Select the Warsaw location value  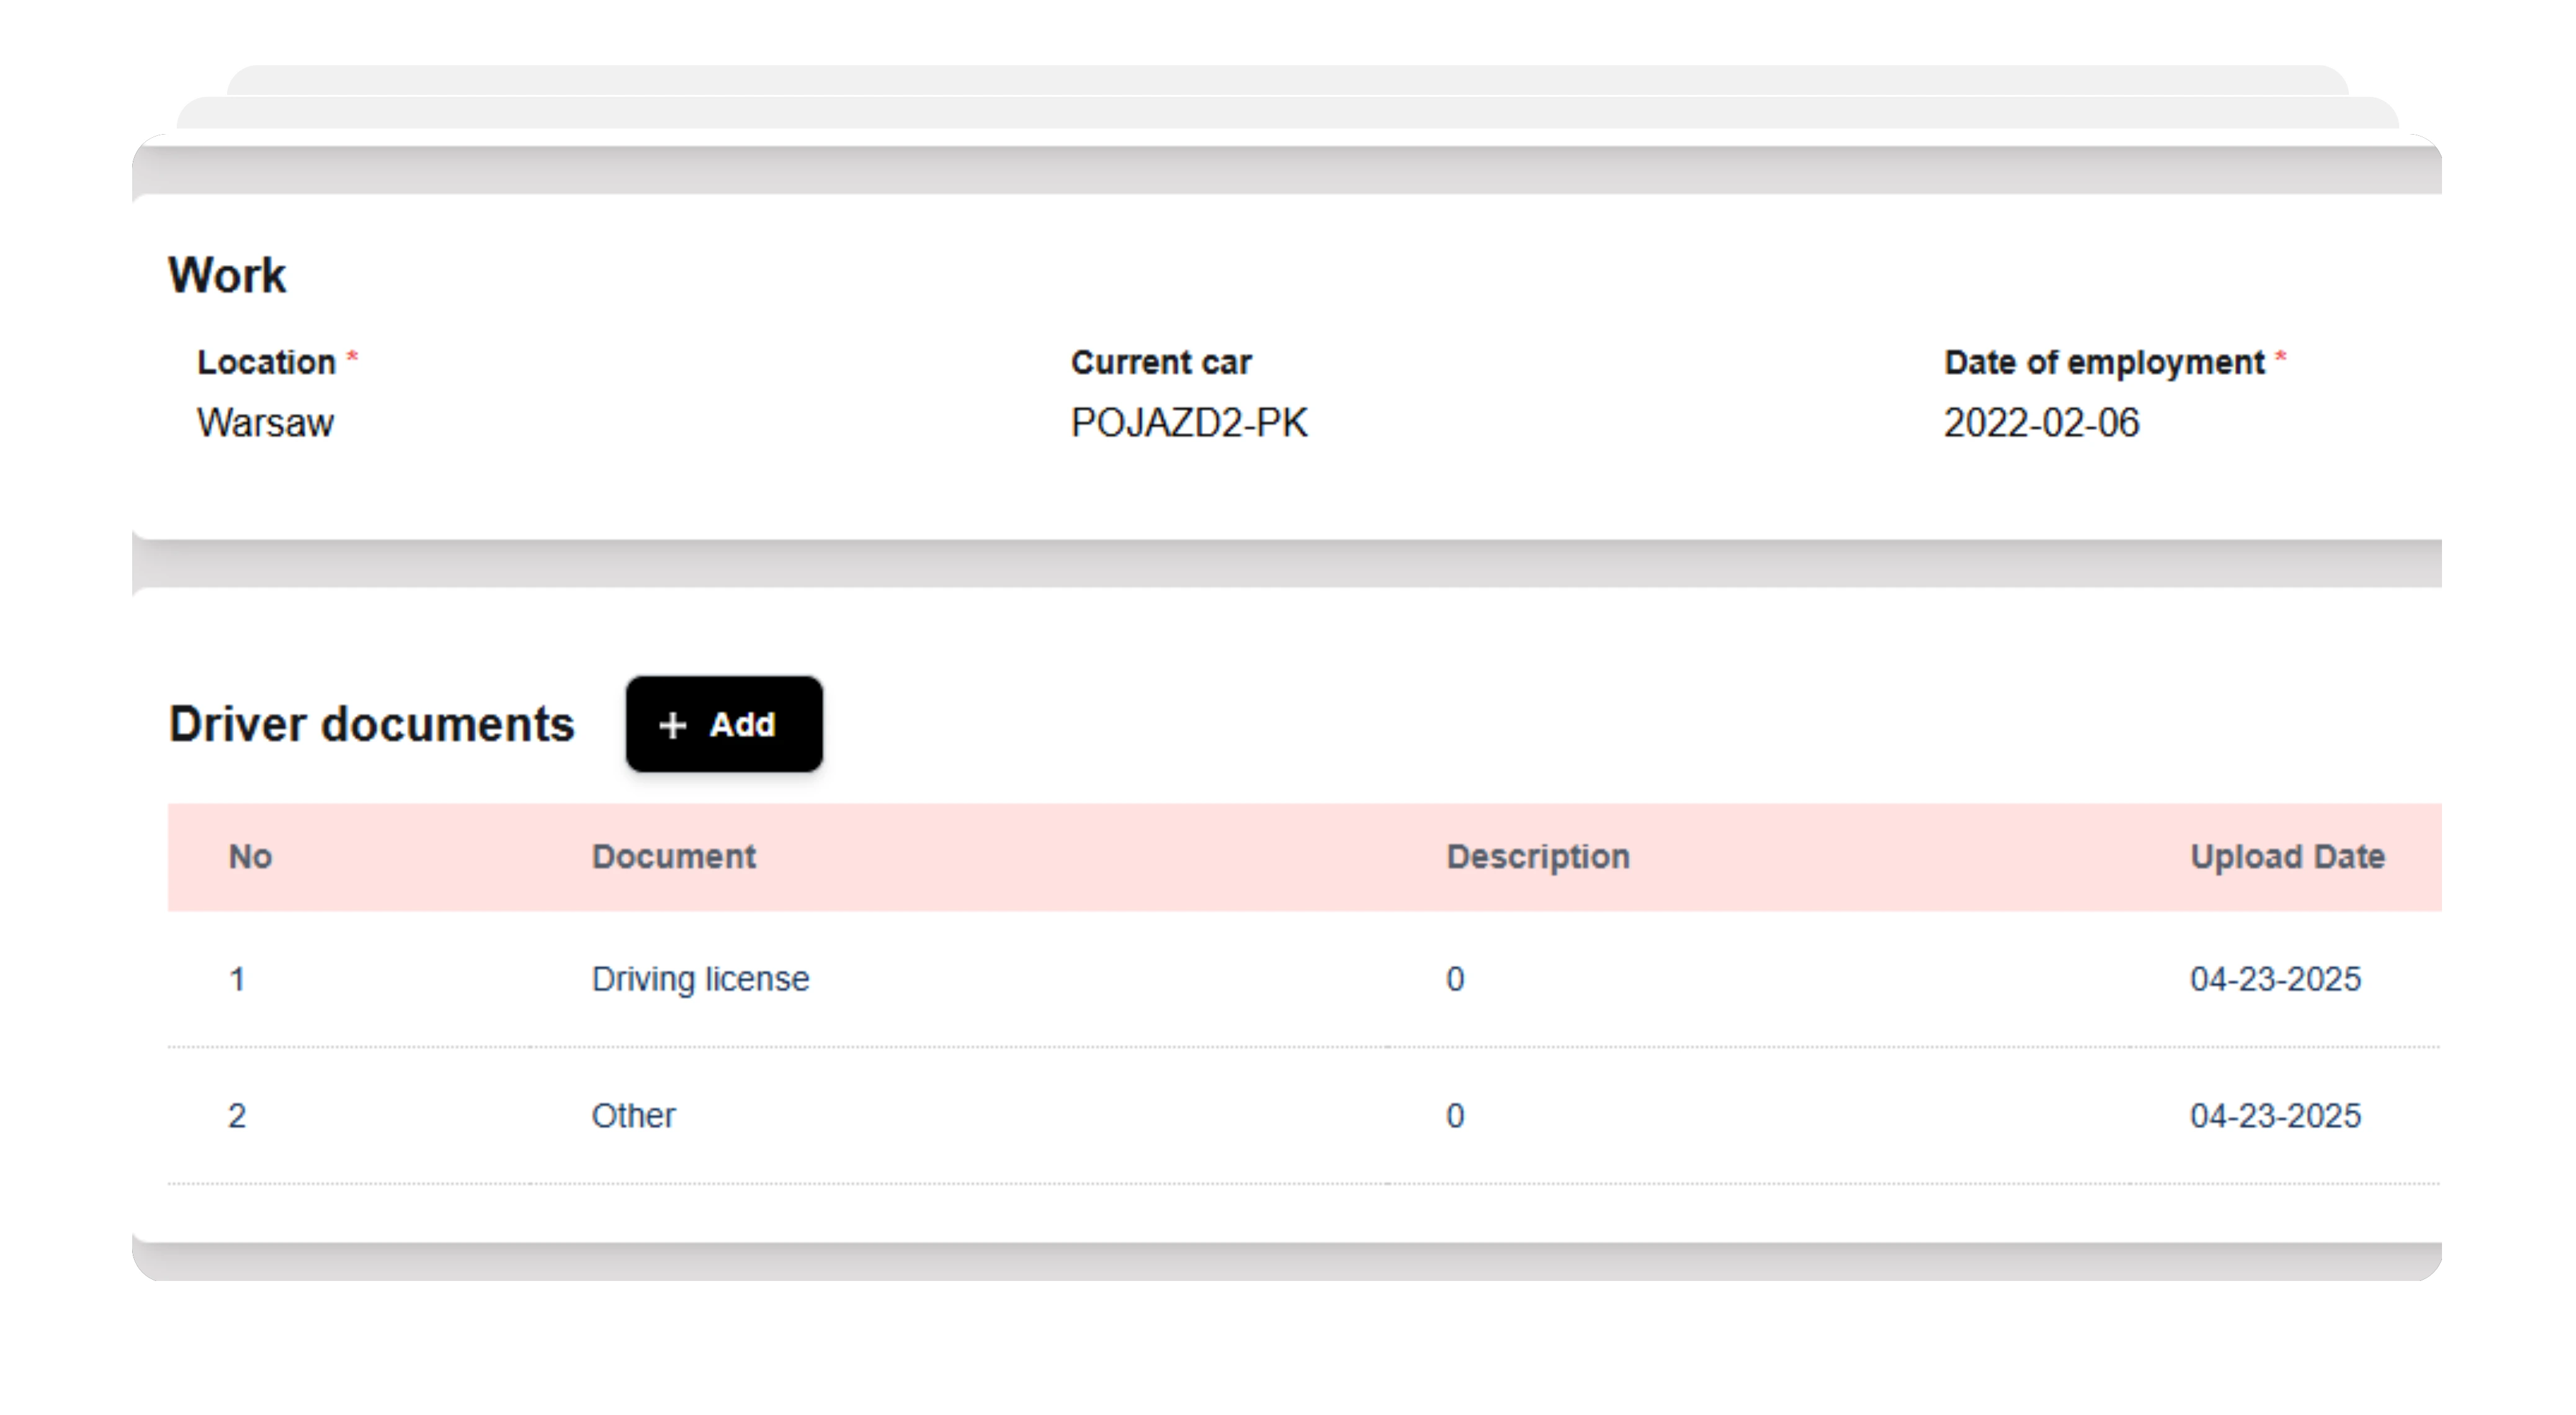[x=265, y=423]
